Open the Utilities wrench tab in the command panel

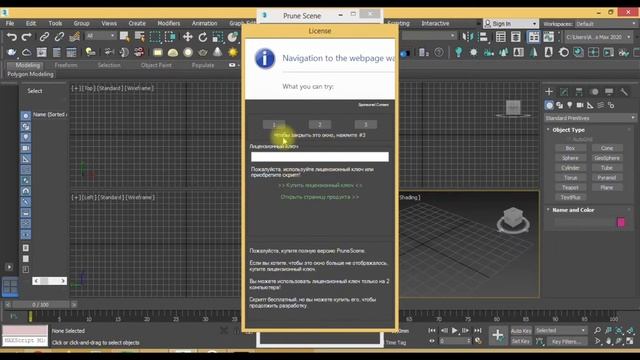pyautogui.click(x=624, y=92)
